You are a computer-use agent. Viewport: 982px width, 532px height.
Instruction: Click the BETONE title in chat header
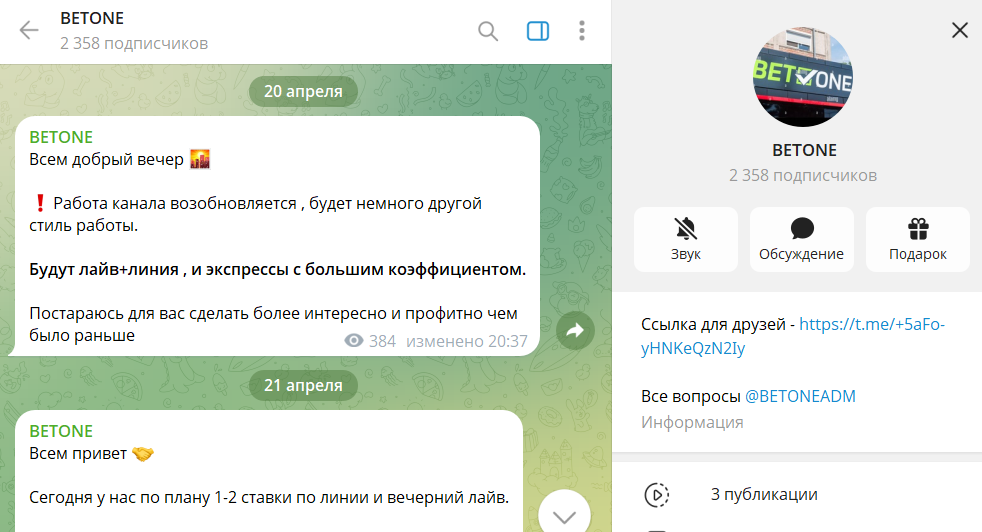(x=92, y=19)
